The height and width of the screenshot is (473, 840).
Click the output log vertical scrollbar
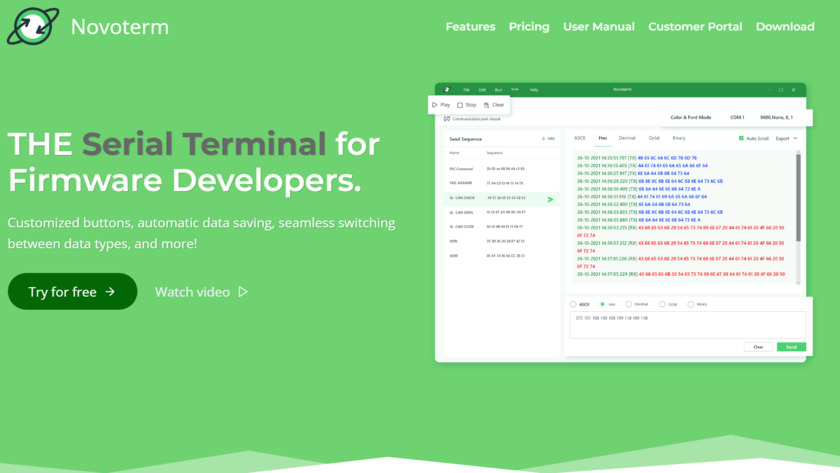[798, 198]
